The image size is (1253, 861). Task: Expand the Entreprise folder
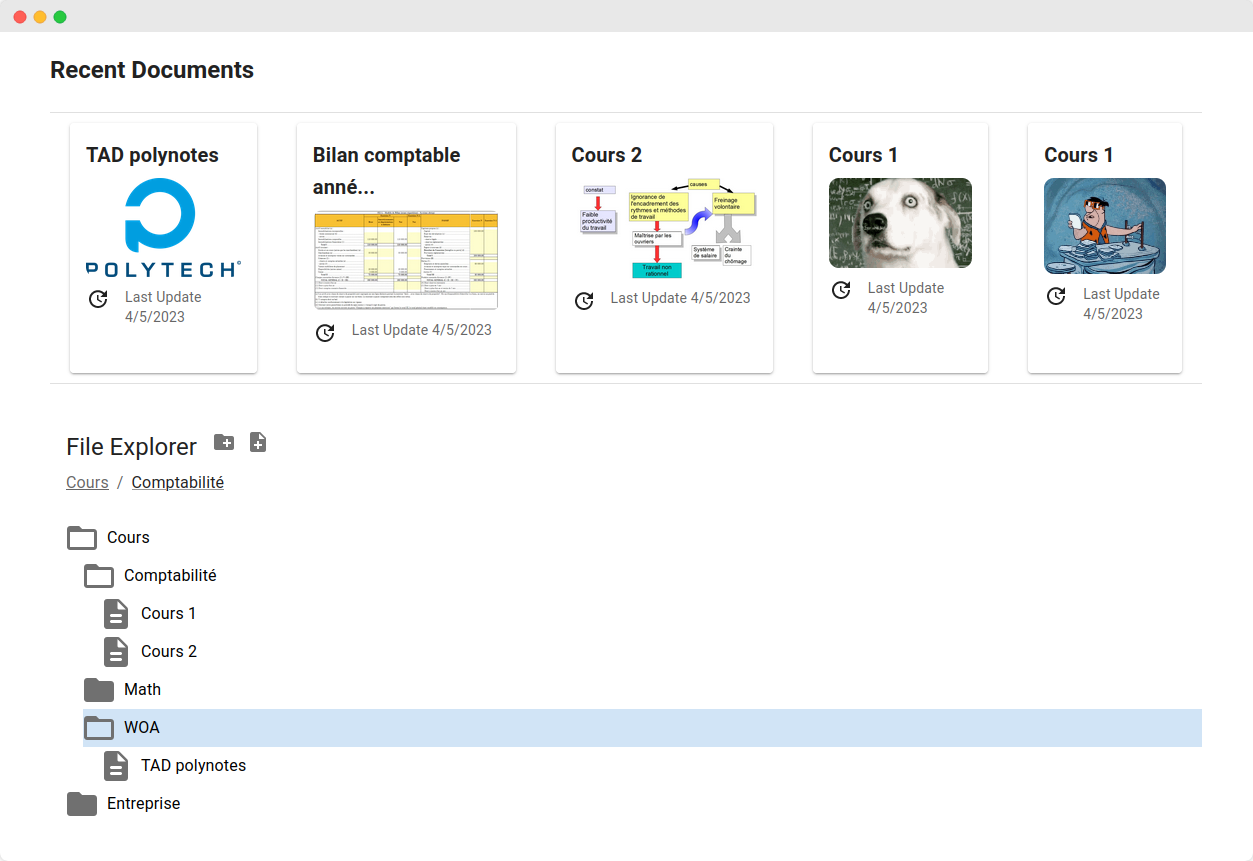pyautogui.click(x=634, y=804)
